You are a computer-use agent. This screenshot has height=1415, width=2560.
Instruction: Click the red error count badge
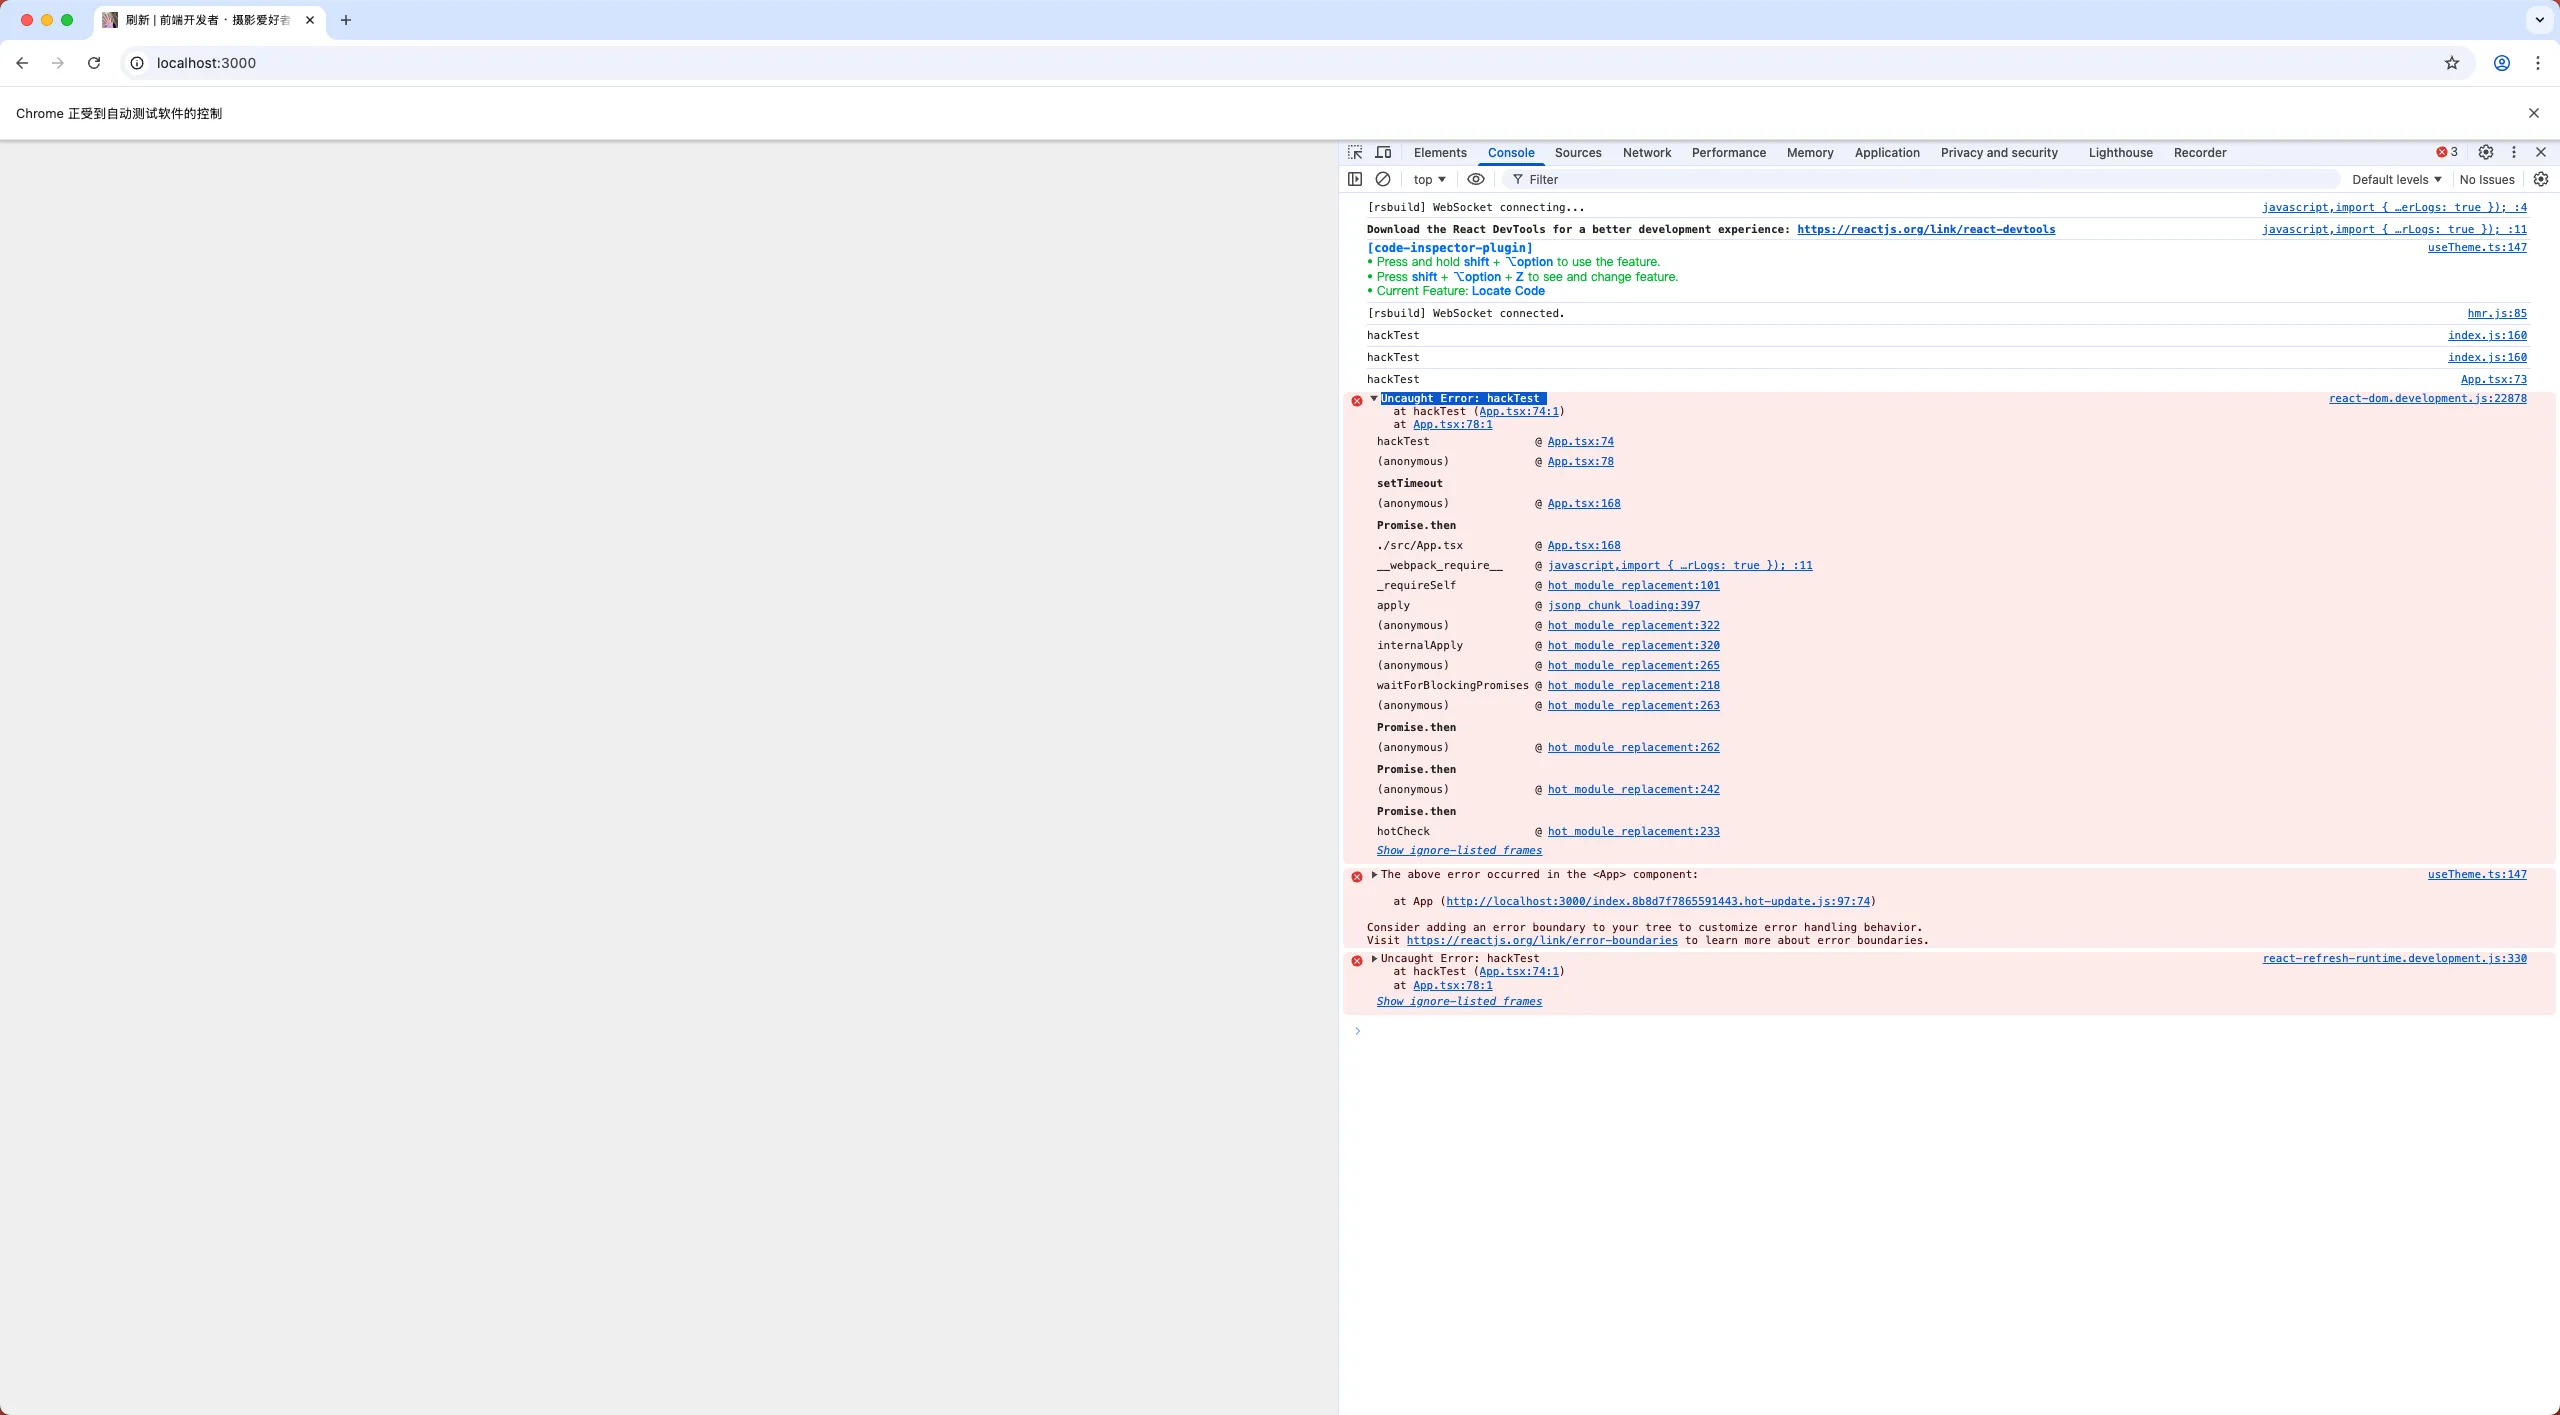(2446, 152)
